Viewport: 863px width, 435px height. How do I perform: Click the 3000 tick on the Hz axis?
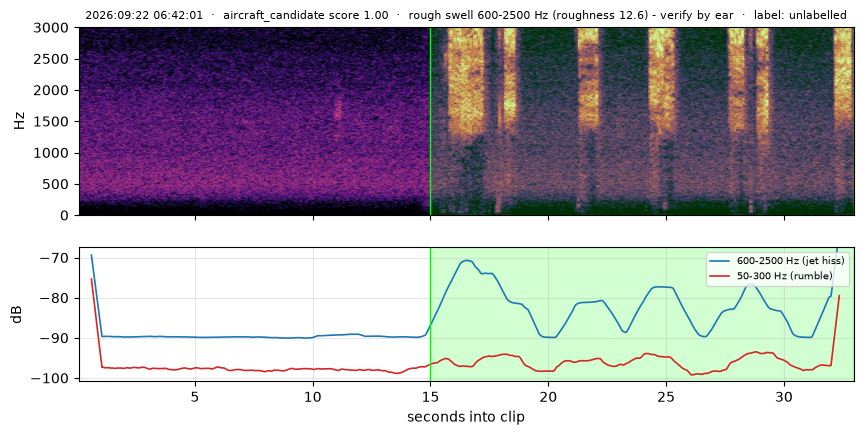(x=53, y=28)
